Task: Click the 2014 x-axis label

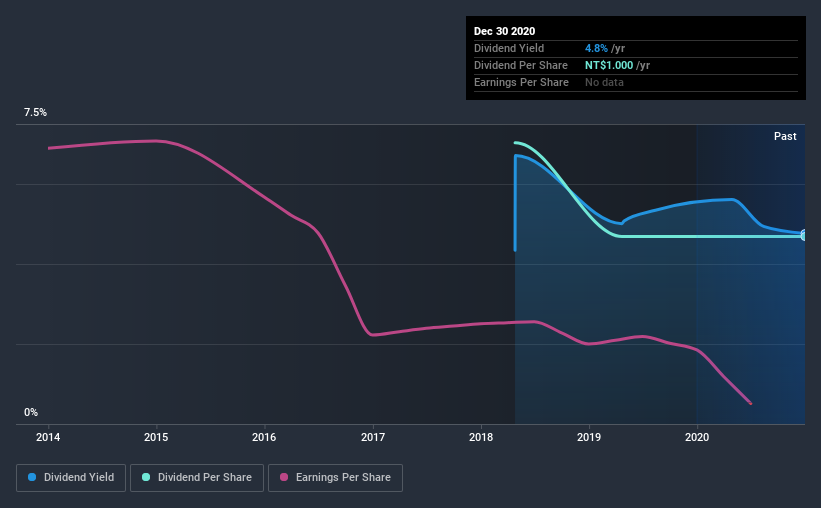Action: click(x=48, y=437)
